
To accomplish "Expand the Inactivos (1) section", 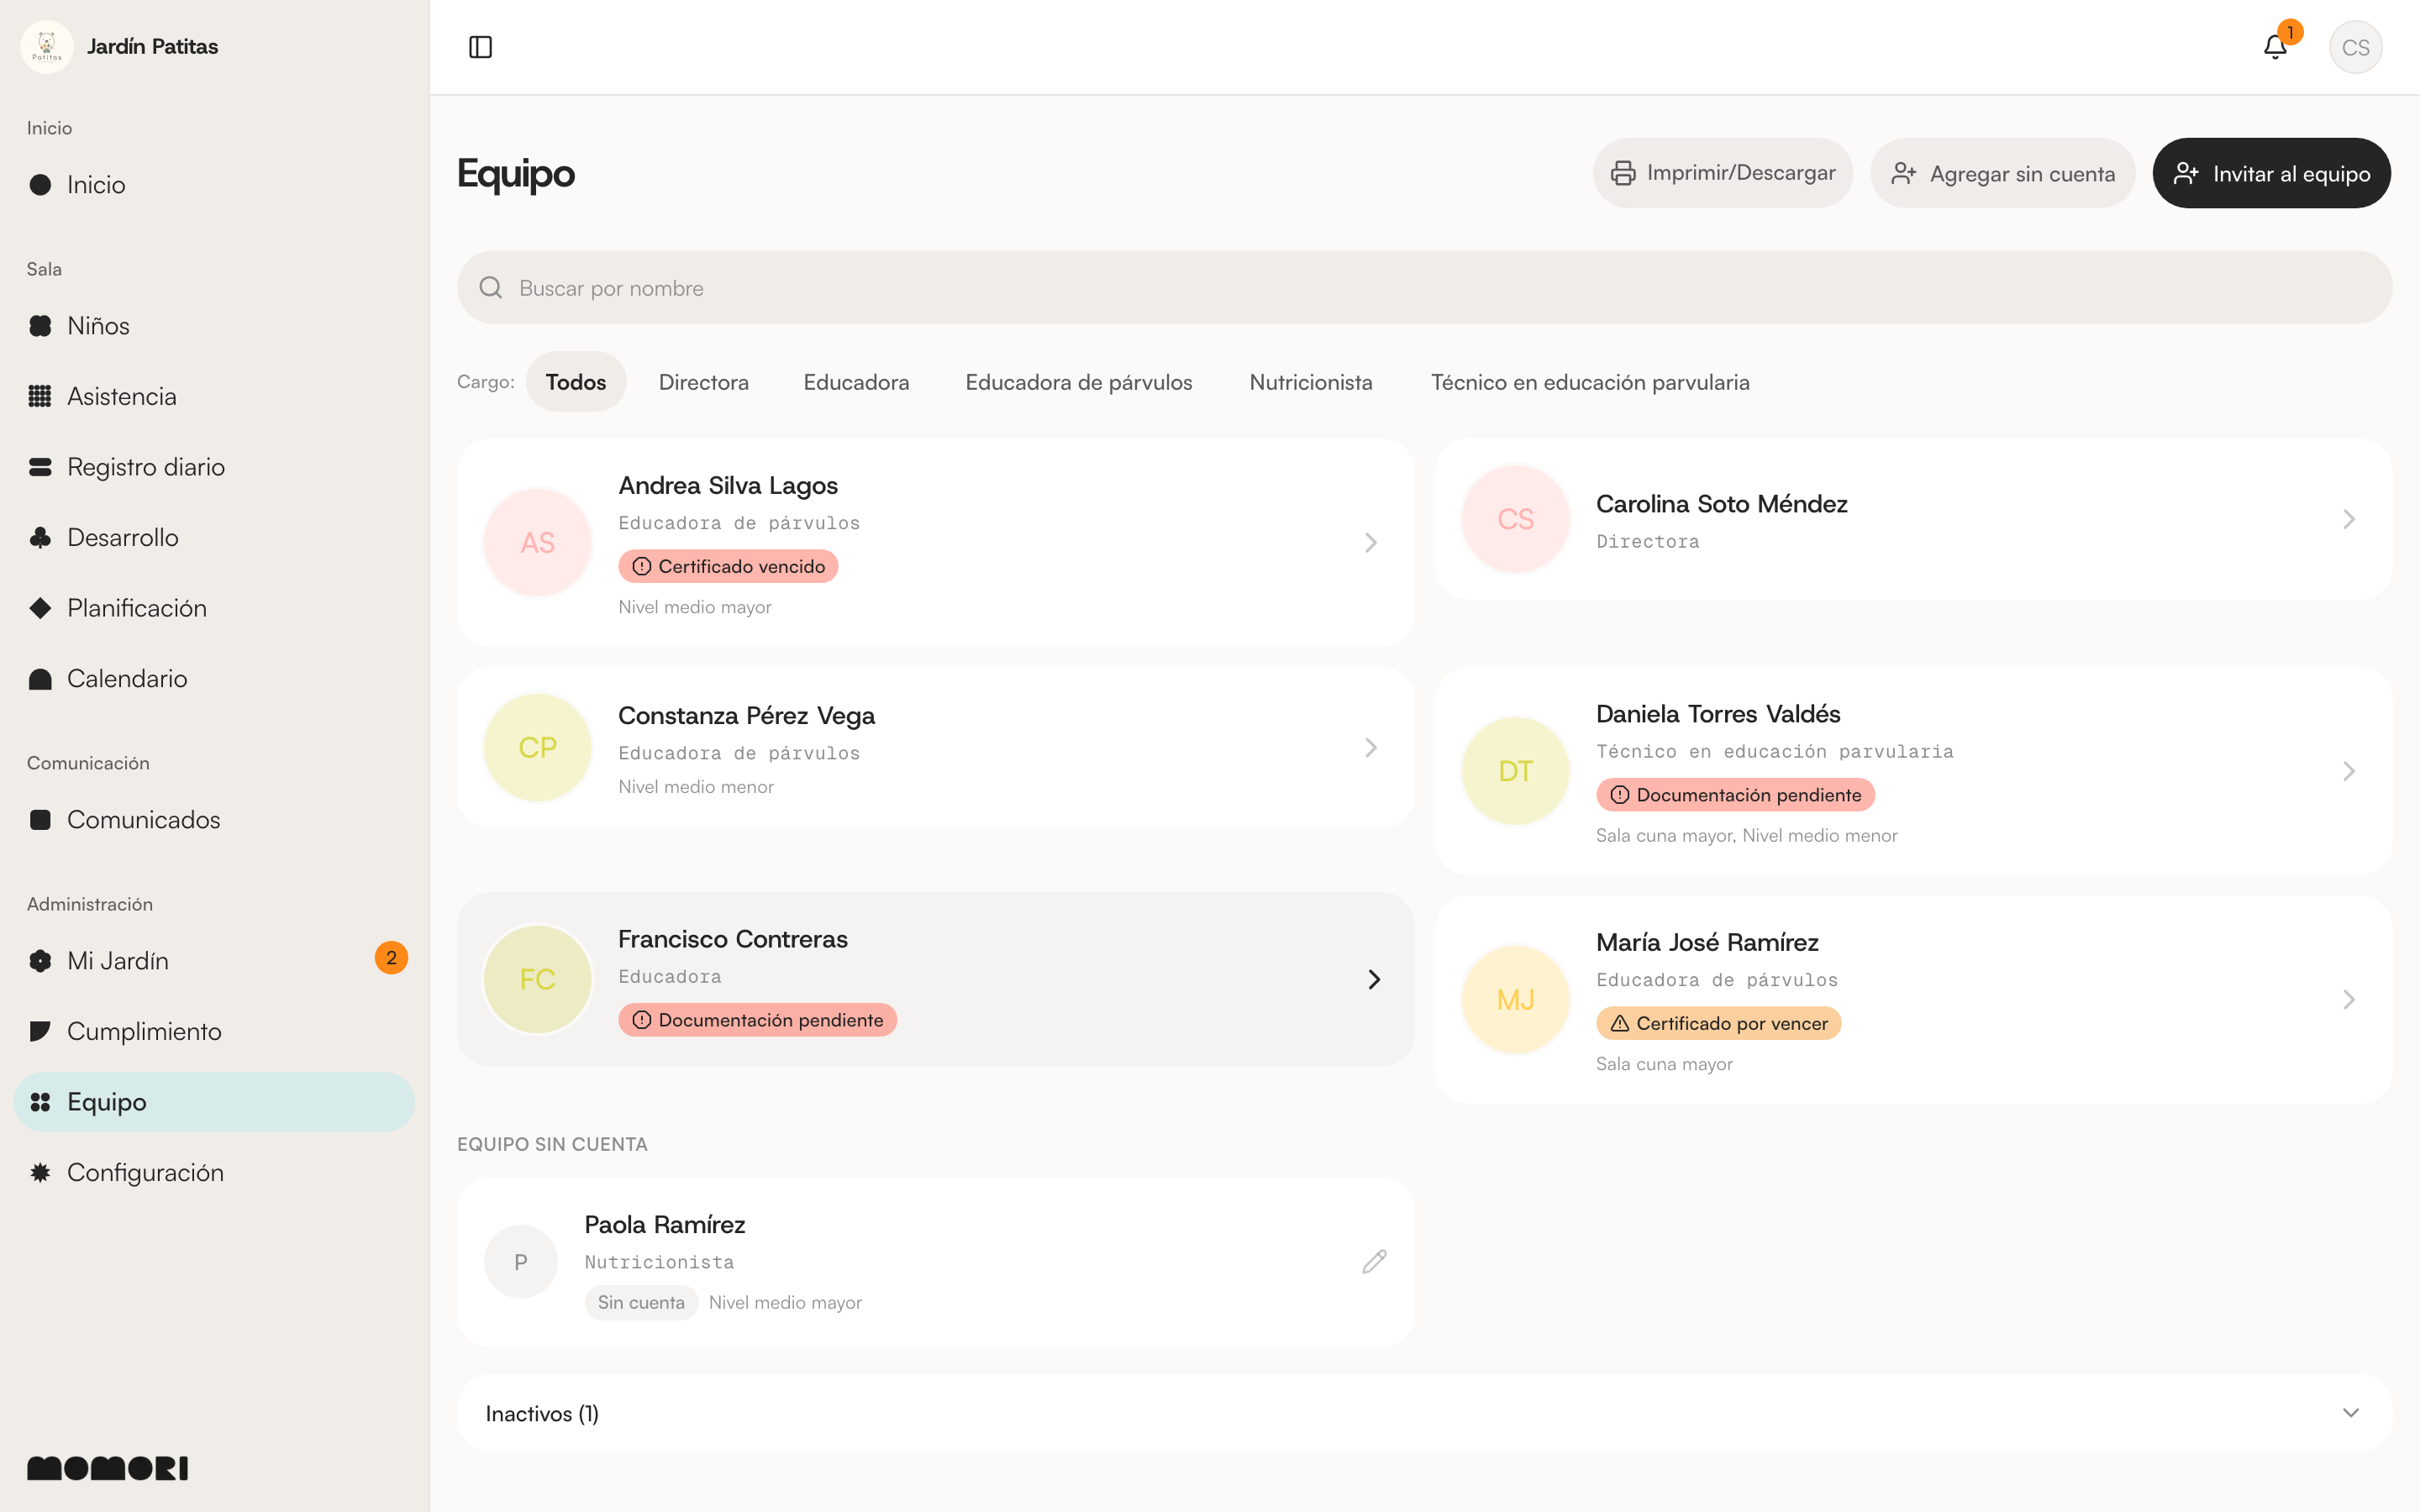I will click(1424, 1413).
